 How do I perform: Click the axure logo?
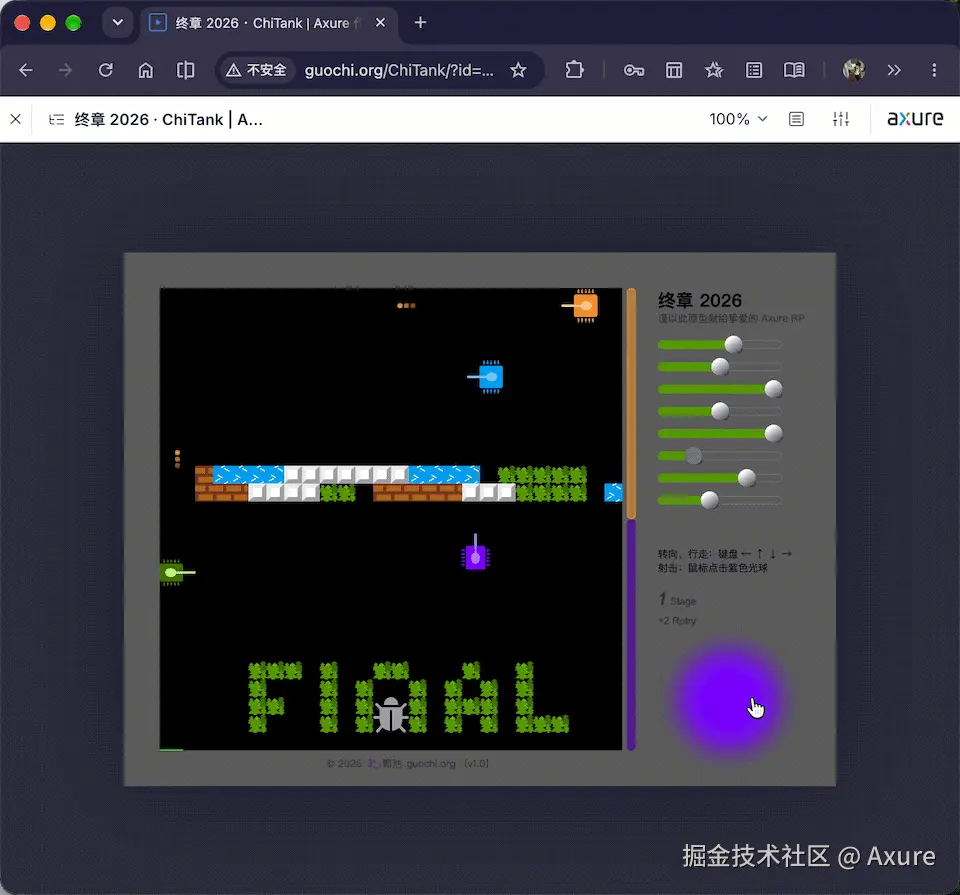tap(915, 118)
